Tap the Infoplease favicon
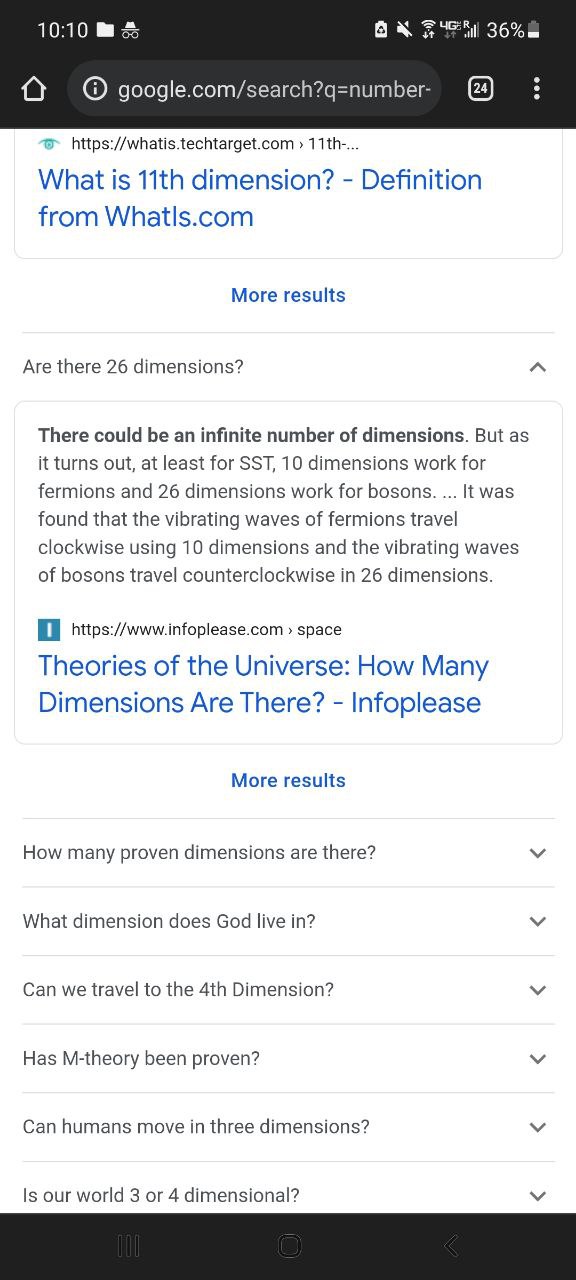 49,629
